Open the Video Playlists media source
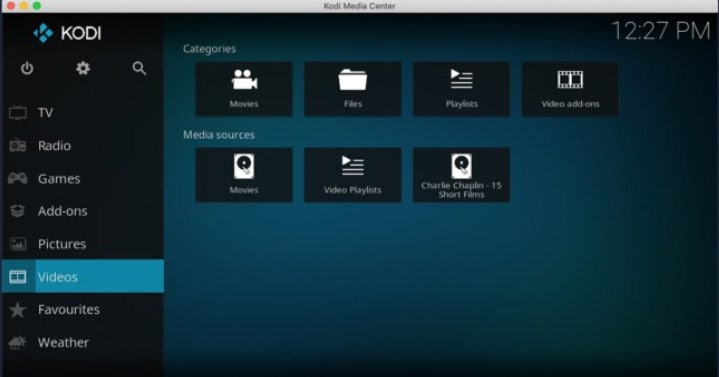Viewport: 719px width, 377px height. click(353, 175)
